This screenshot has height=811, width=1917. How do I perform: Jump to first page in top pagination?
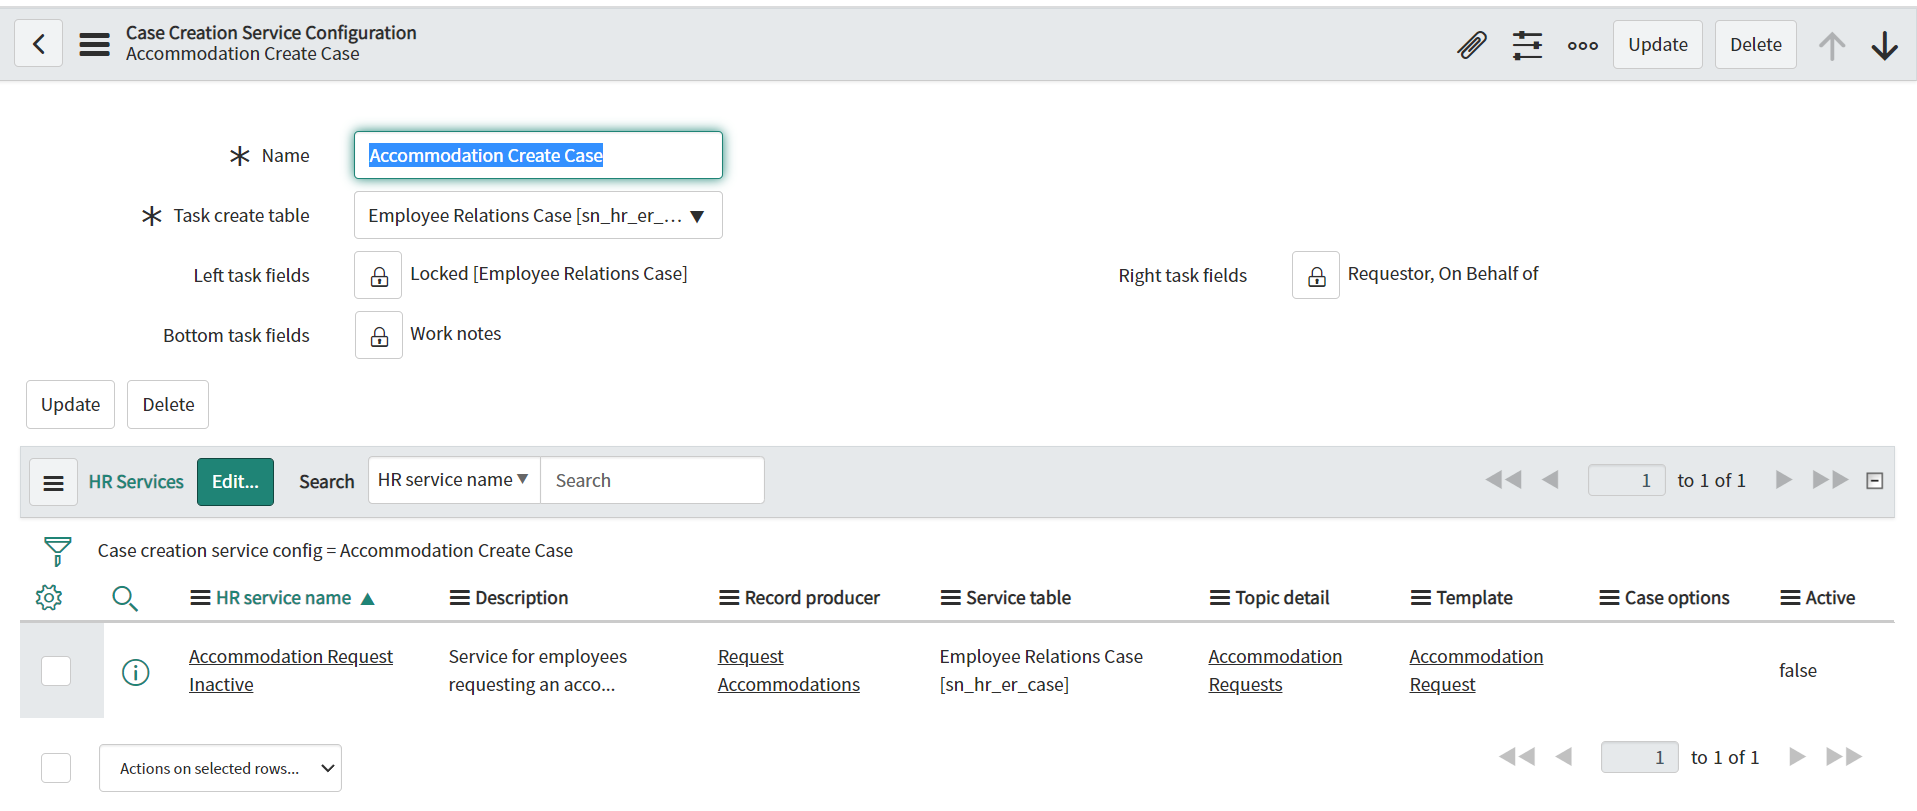pyautogui.click(x=1503, y=480)
